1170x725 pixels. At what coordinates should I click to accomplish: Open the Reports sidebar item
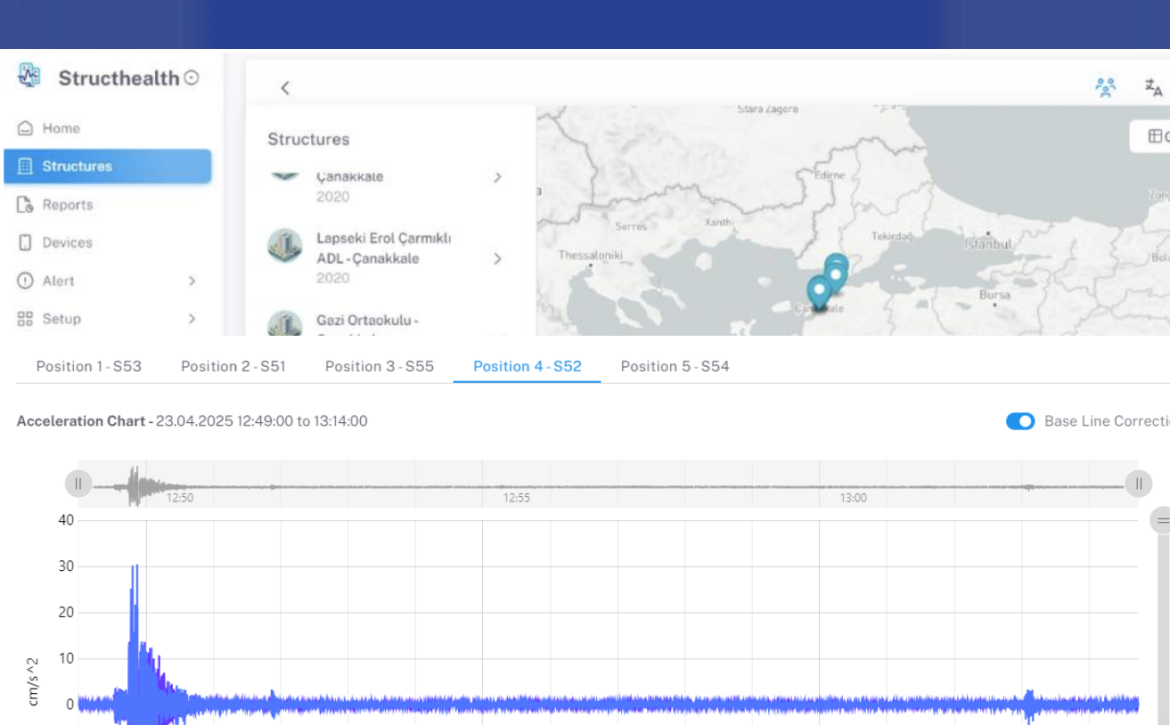click(x=67, y=204)
